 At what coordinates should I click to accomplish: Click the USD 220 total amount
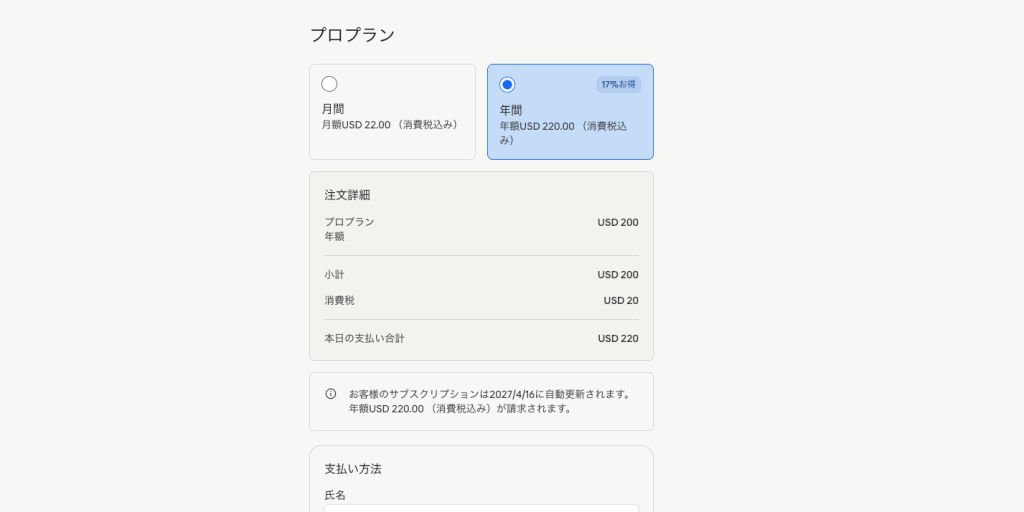click(617, 339)
